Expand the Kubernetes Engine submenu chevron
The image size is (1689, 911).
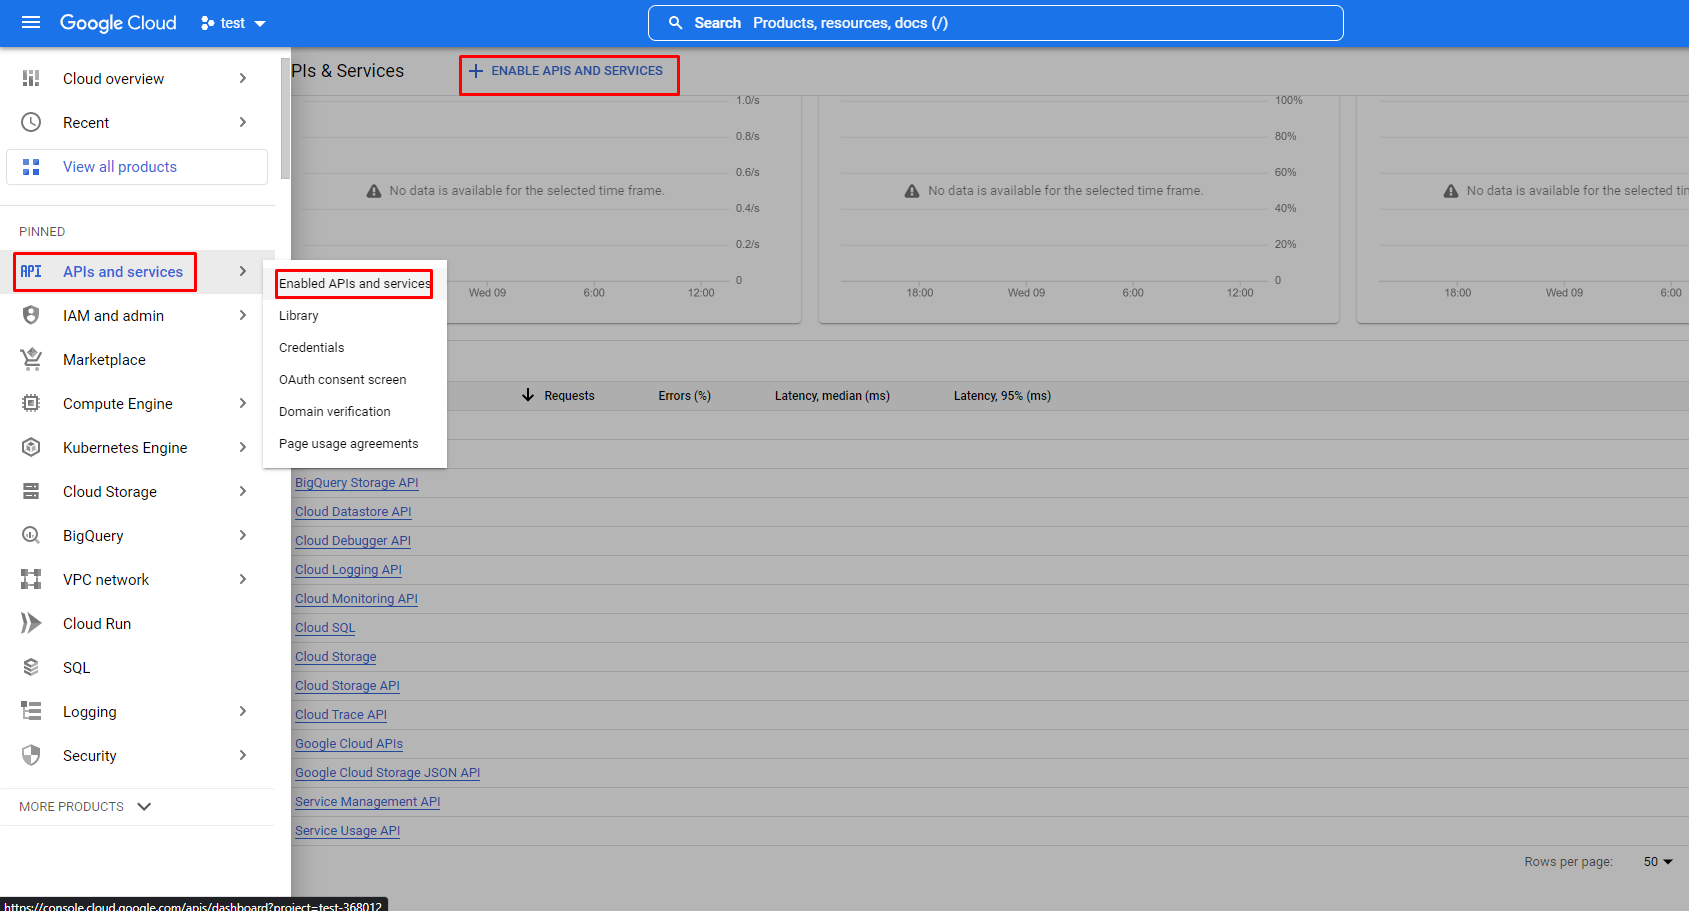[x=243, y=447]
